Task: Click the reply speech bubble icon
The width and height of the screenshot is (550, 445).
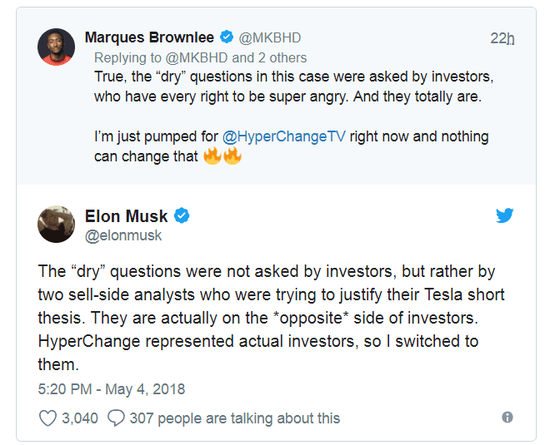Action: pyautogui.click(x=116, y=418)
